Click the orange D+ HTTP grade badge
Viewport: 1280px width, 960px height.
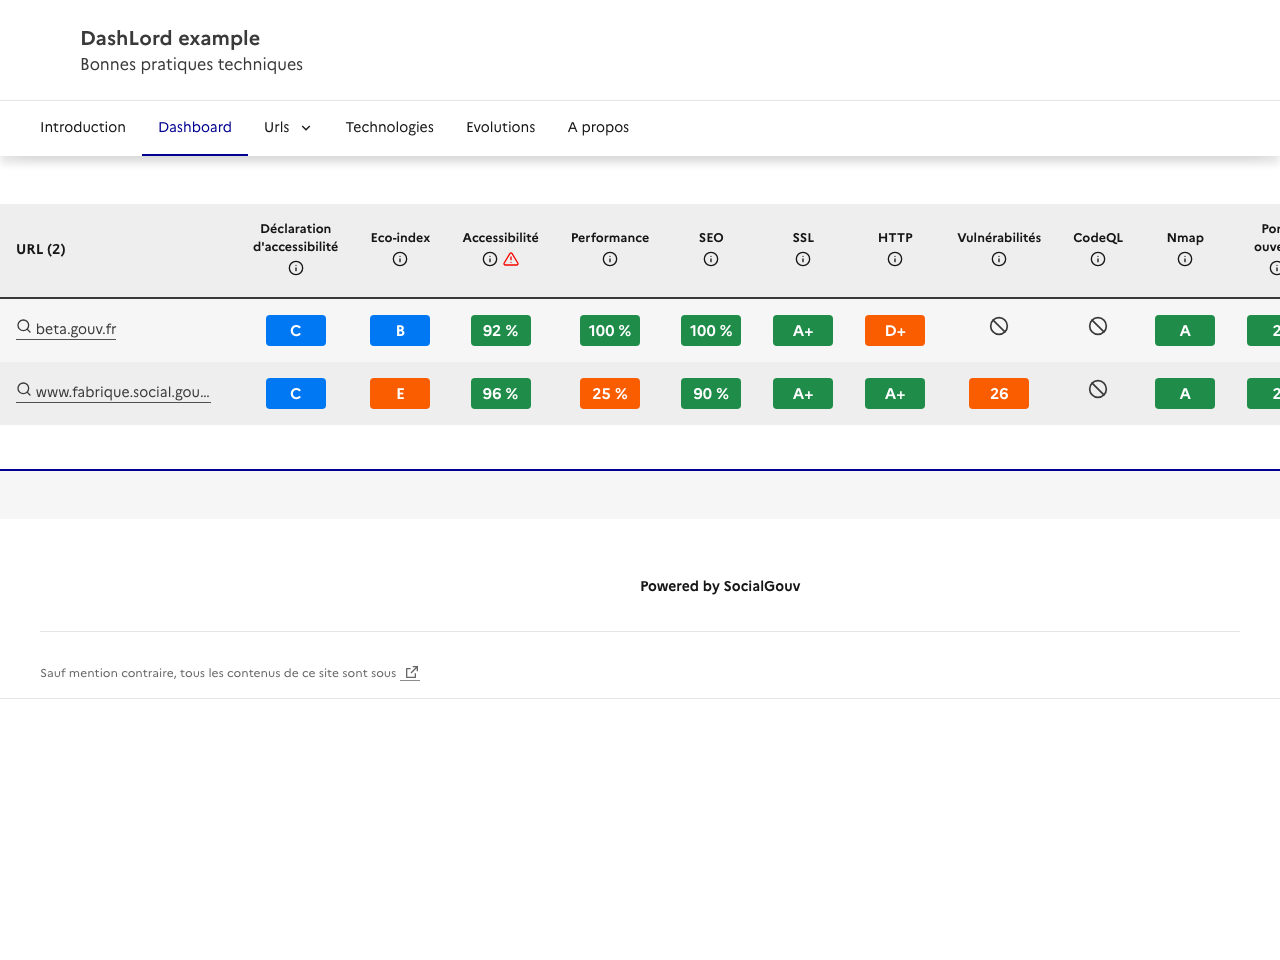[x=895, y=331]
